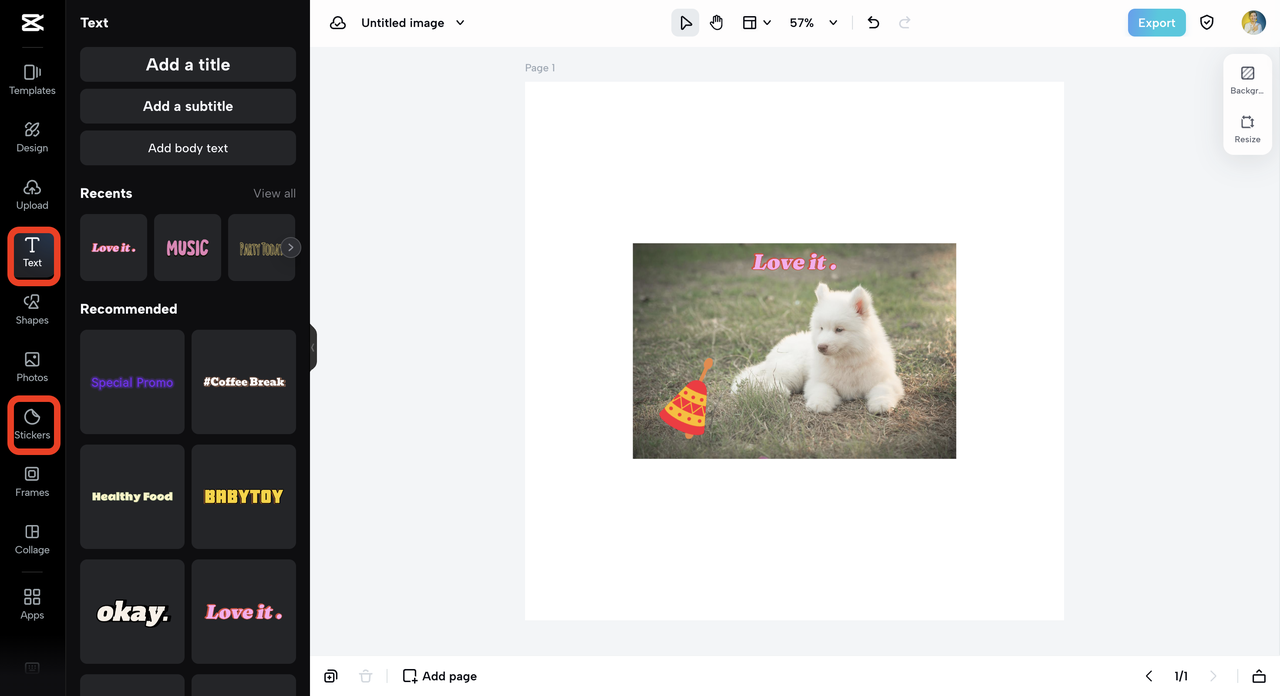Open the Resize tool
This screenshot has height=696, width=1280.
tap(1247, 130)
